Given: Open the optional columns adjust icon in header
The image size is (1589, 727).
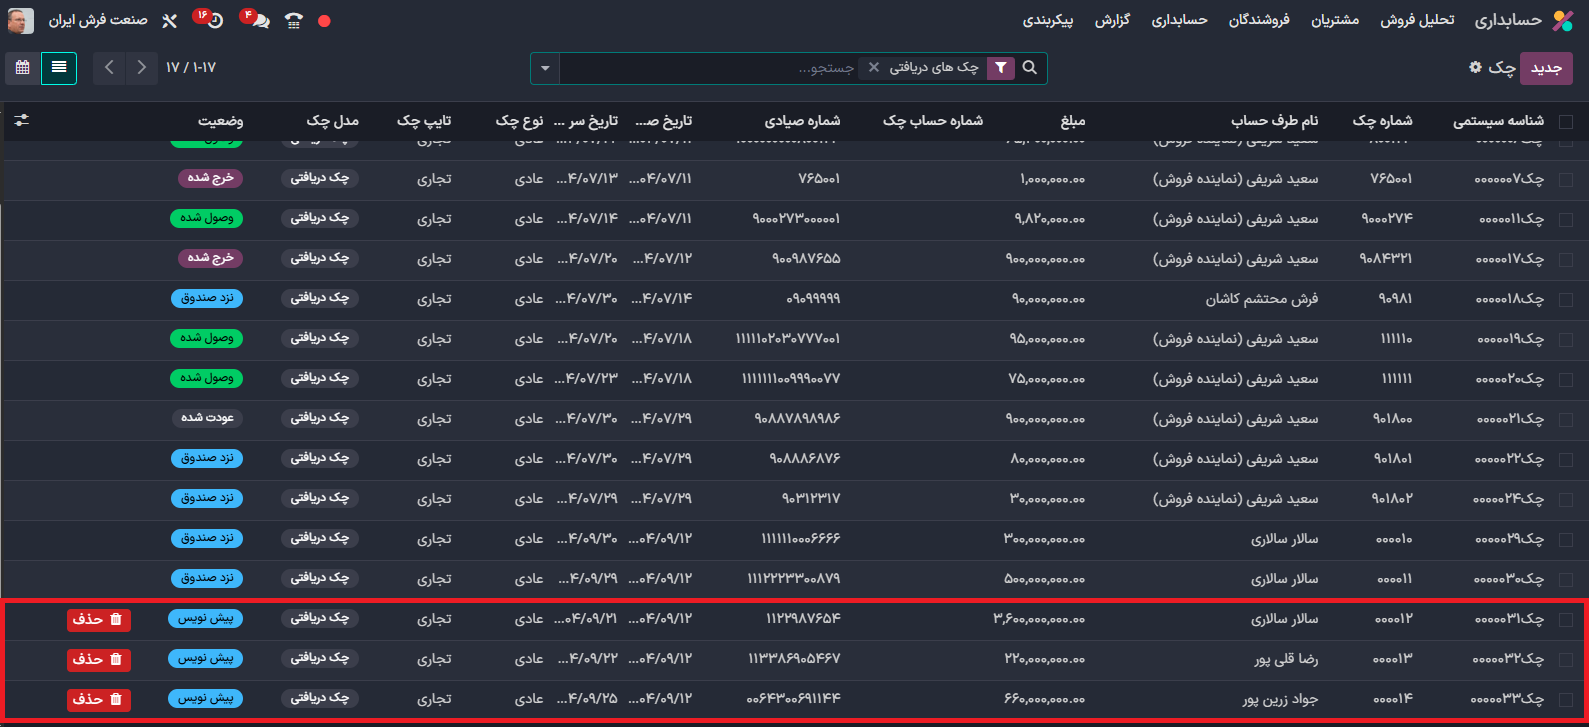Looking at the screenshot, I should point(22,120).
